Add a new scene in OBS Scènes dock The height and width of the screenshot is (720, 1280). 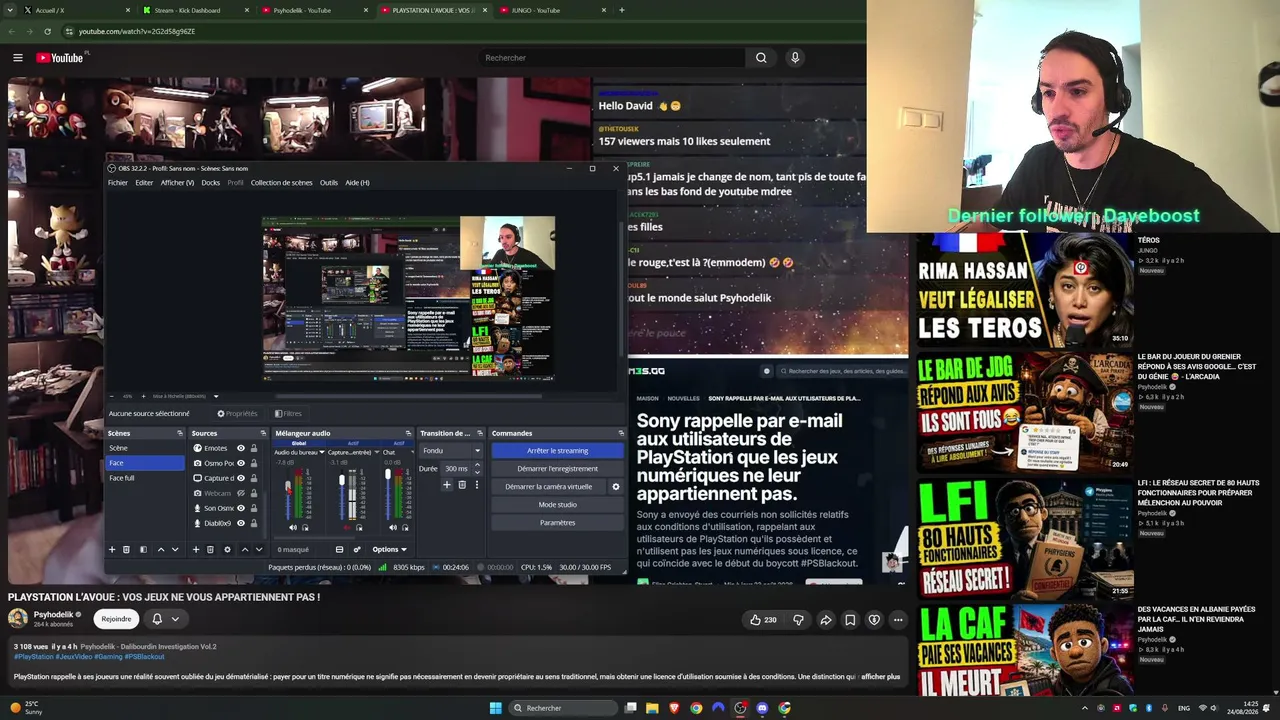pos(112,549)
